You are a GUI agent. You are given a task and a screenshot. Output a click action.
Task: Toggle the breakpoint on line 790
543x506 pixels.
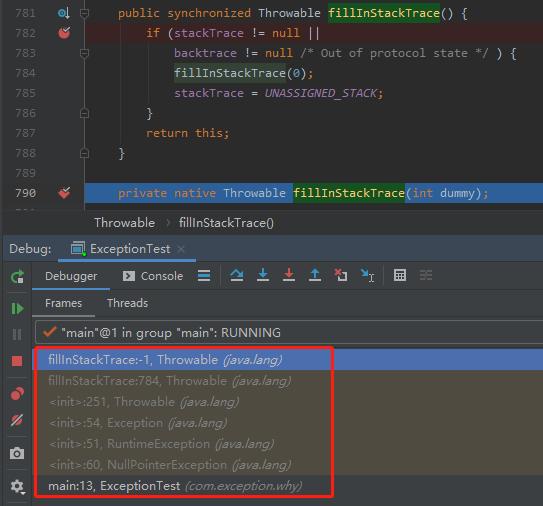(64, 193)
